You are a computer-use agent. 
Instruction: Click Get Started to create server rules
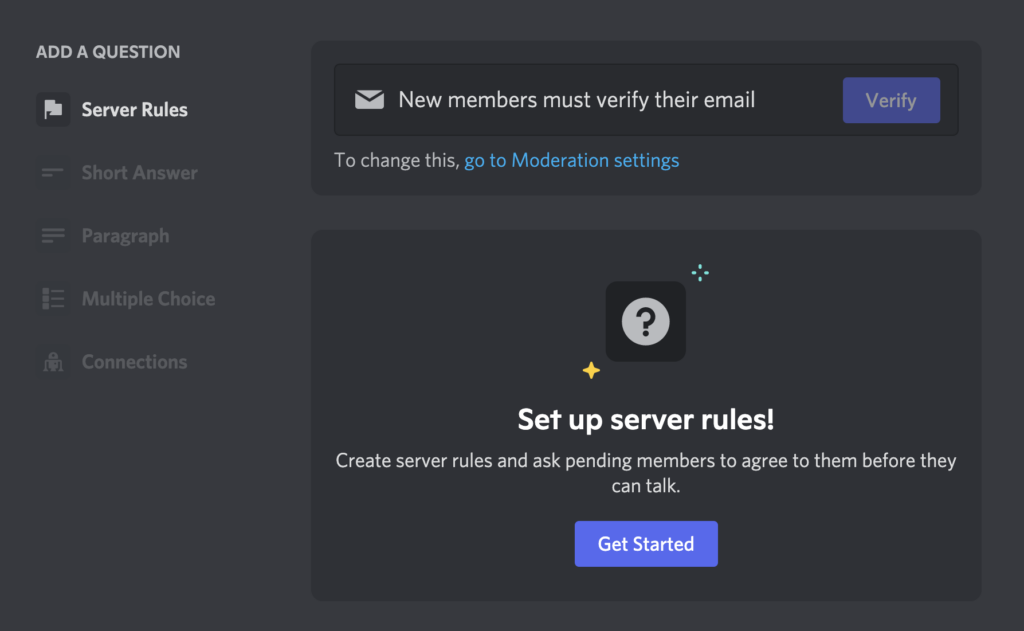tap(645, 543)
